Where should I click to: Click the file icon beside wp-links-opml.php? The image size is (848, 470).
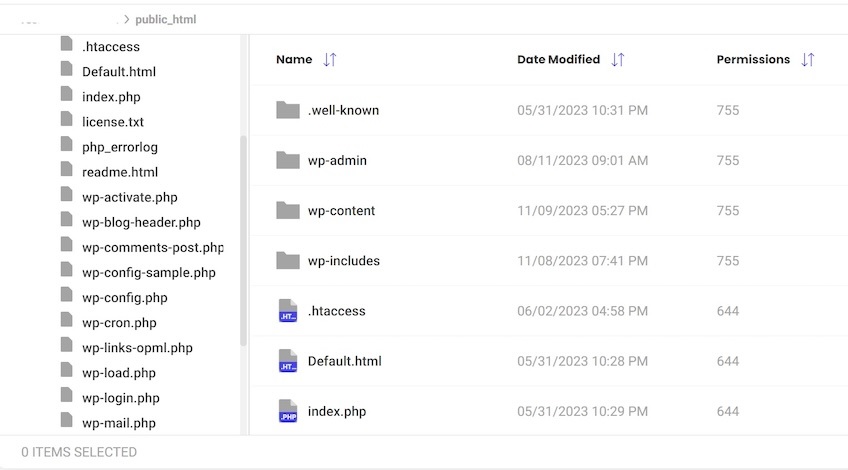click(x=67, y=345)
